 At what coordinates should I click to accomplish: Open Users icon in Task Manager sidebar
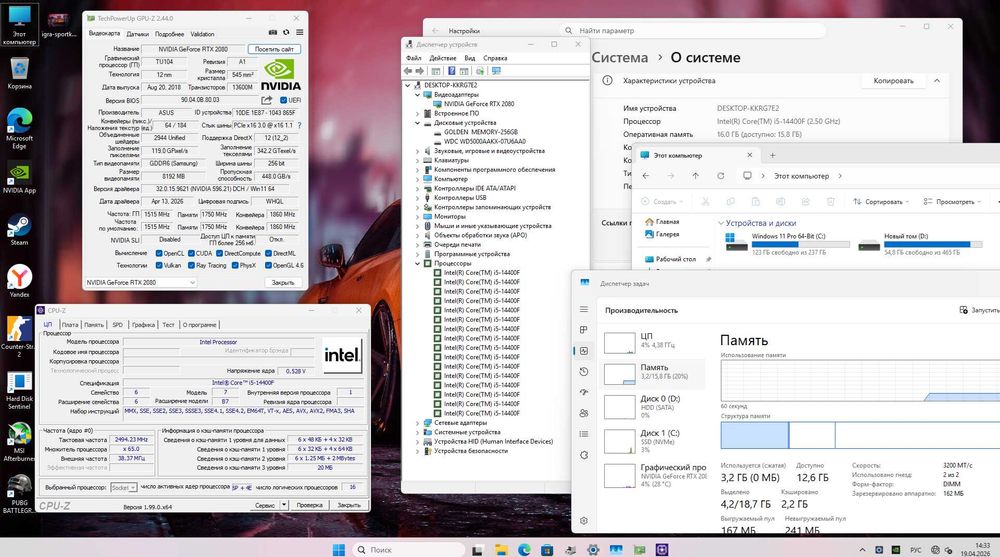[584, 413]
